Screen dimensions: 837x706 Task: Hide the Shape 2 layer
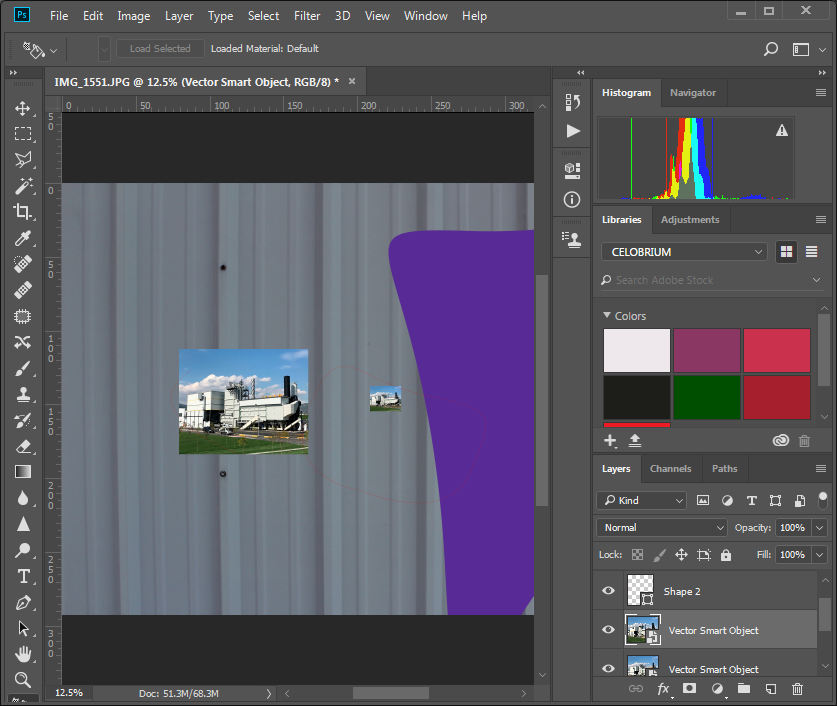608,591
